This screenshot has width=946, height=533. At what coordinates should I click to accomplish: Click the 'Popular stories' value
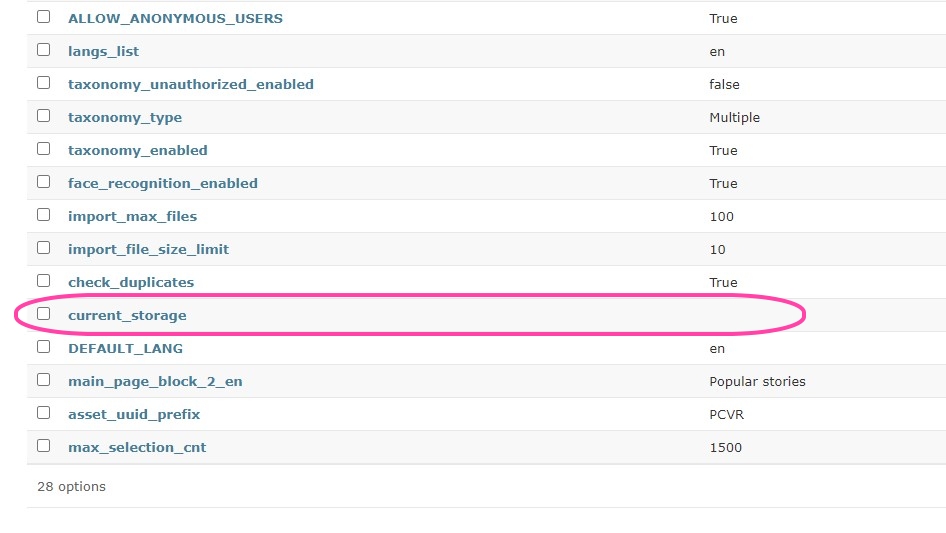pos(757,381)
